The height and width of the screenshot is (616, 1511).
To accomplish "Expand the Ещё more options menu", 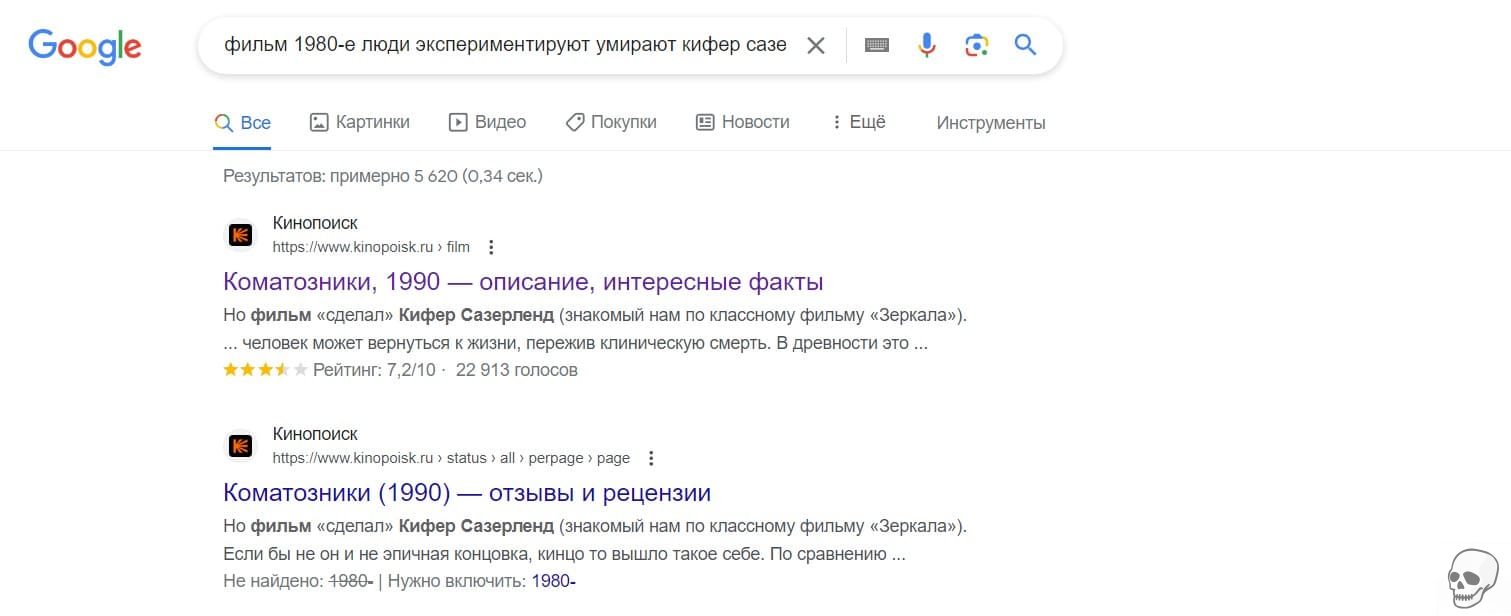I will tap(858, 122).
